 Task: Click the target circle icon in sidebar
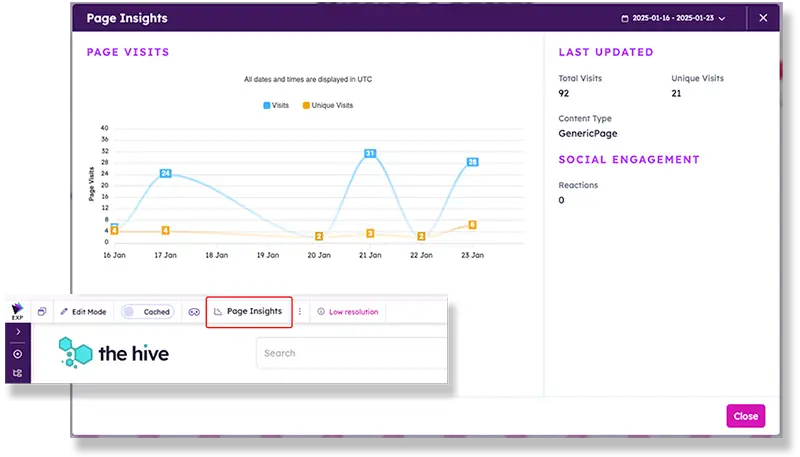18,354
